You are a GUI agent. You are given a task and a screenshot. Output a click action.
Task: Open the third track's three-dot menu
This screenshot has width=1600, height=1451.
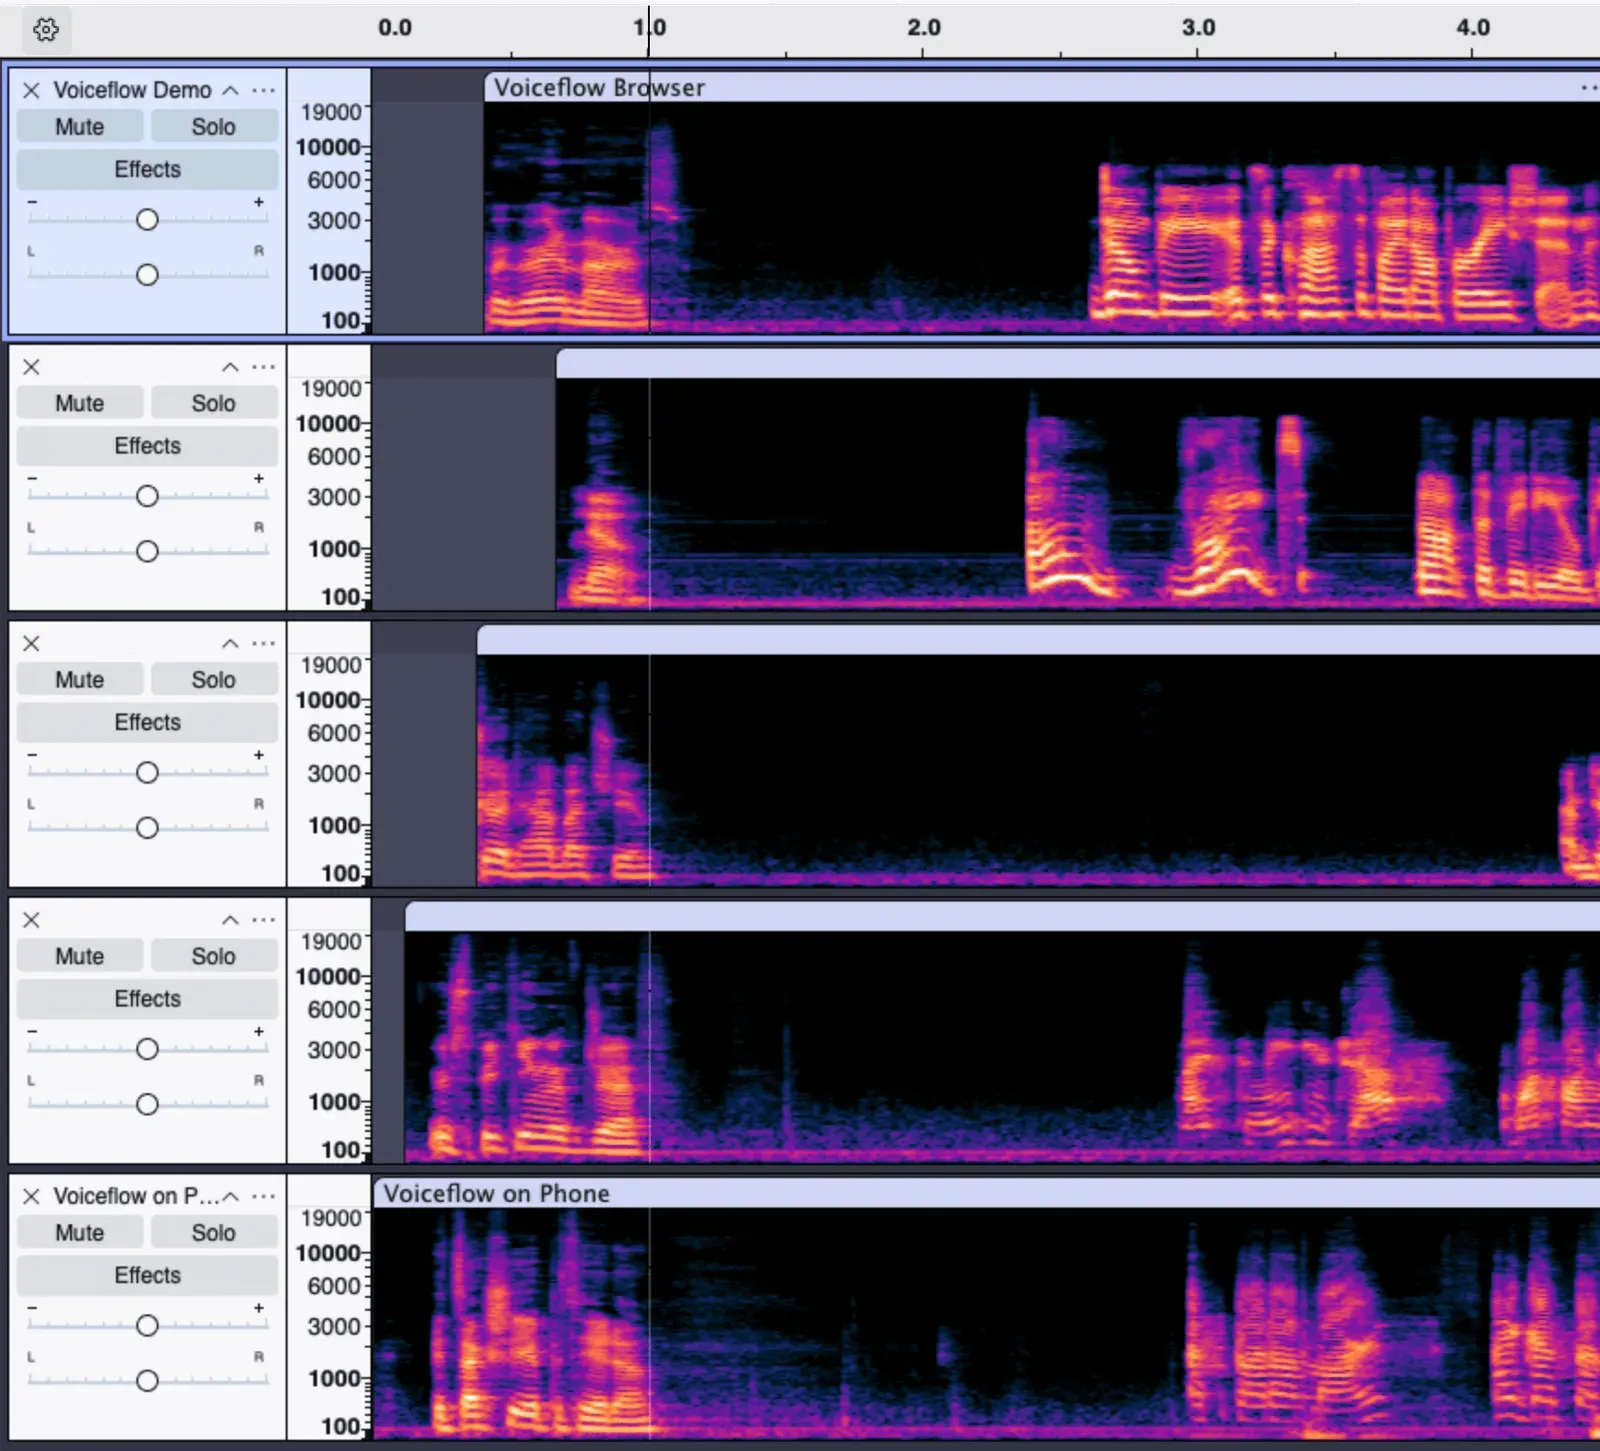click(264, 644)
